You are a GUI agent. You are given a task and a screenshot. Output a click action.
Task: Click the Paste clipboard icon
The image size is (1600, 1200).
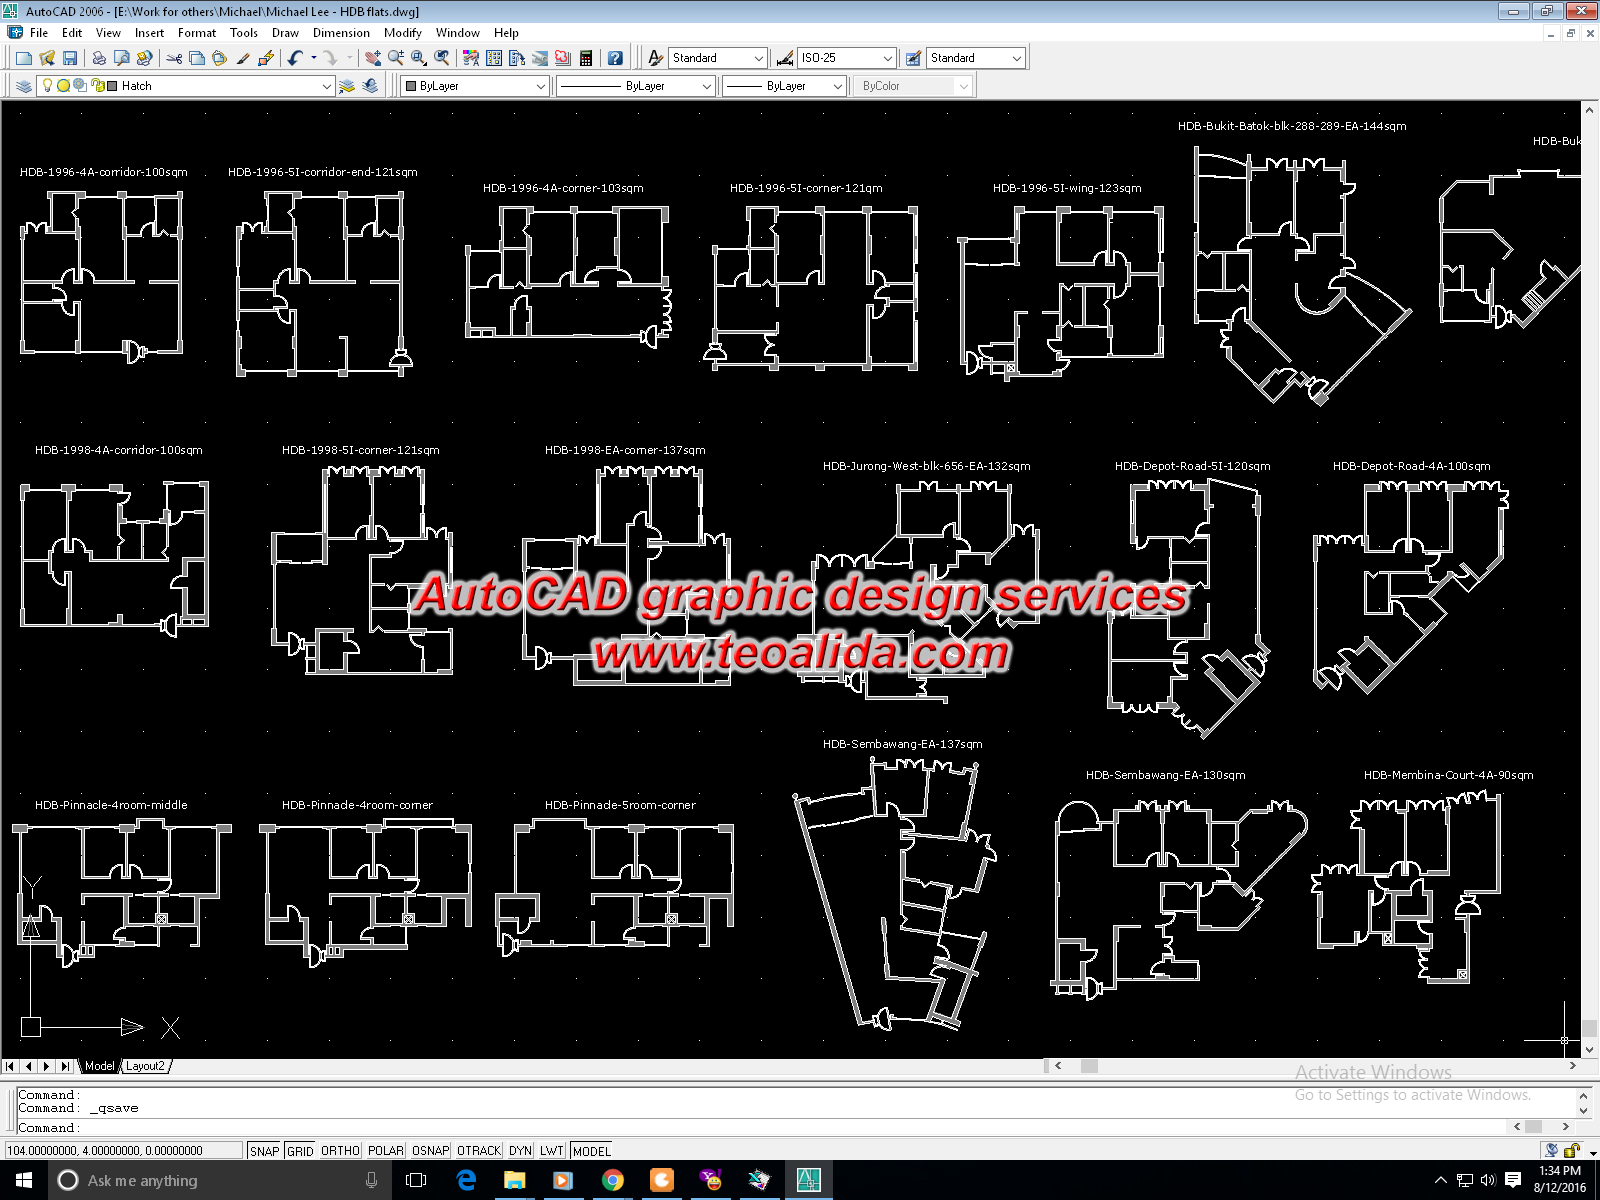(x=220, y=58)
